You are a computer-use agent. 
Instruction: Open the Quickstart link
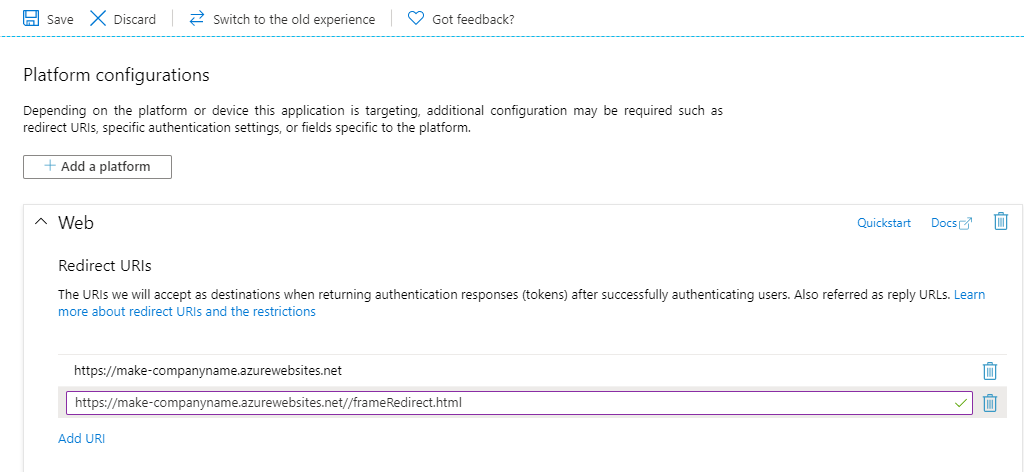884,223
